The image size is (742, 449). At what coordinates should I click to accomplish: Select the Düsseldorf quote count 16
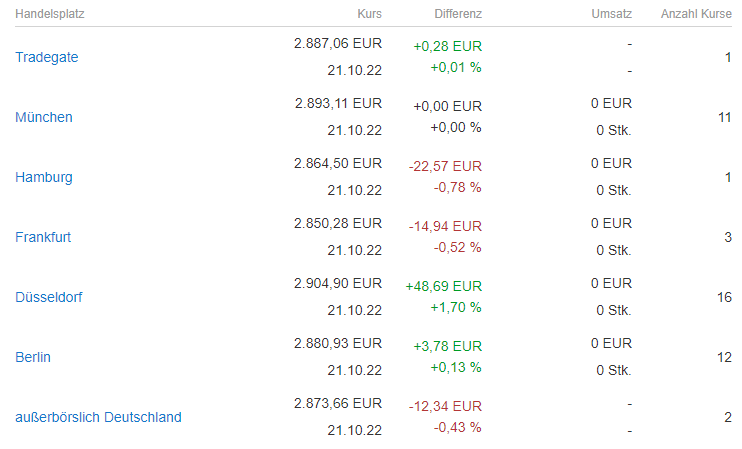(x=724, y=297)
